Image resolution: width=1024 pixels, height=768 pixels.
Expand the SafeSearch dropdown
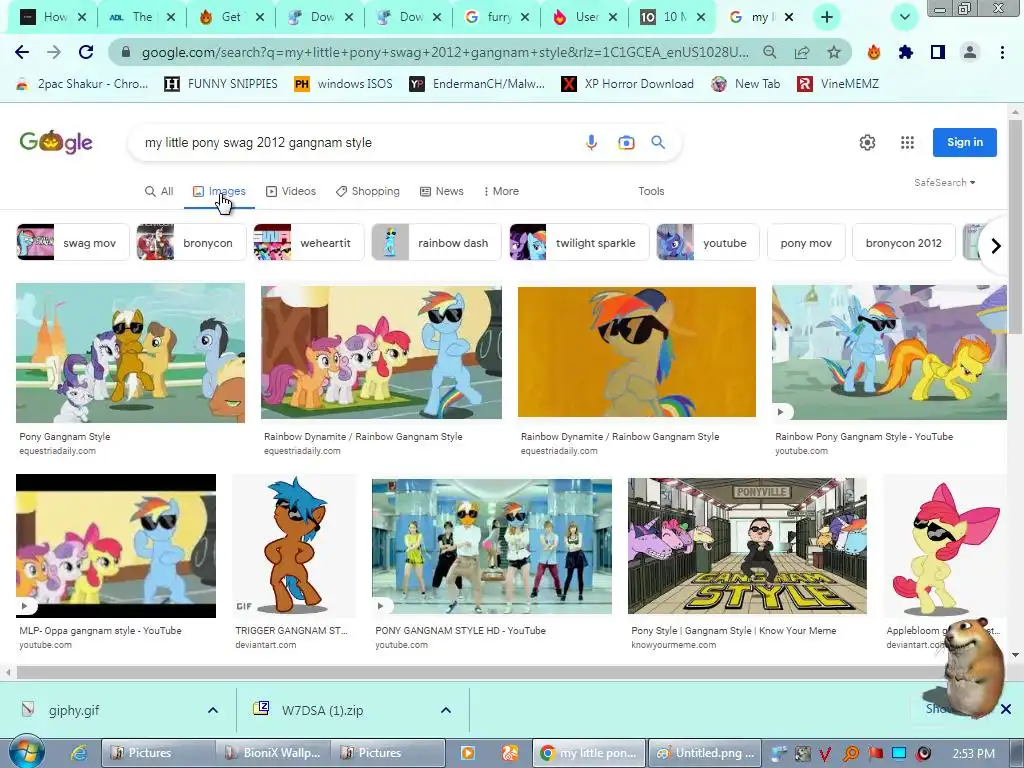click(944, 182)
